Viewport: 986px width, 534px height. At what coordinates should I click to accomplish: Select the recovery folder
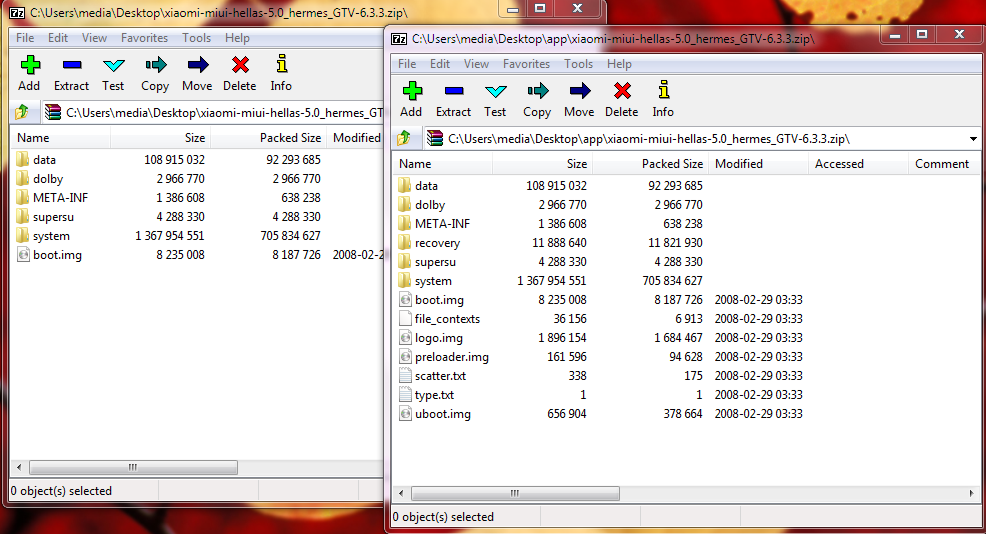tap(437, 243)
